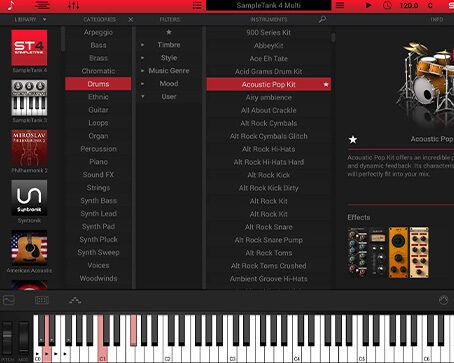Open the Info tab header
This screenshot has width=454, height=363.
pyautogui.click(x=436, y=20)
